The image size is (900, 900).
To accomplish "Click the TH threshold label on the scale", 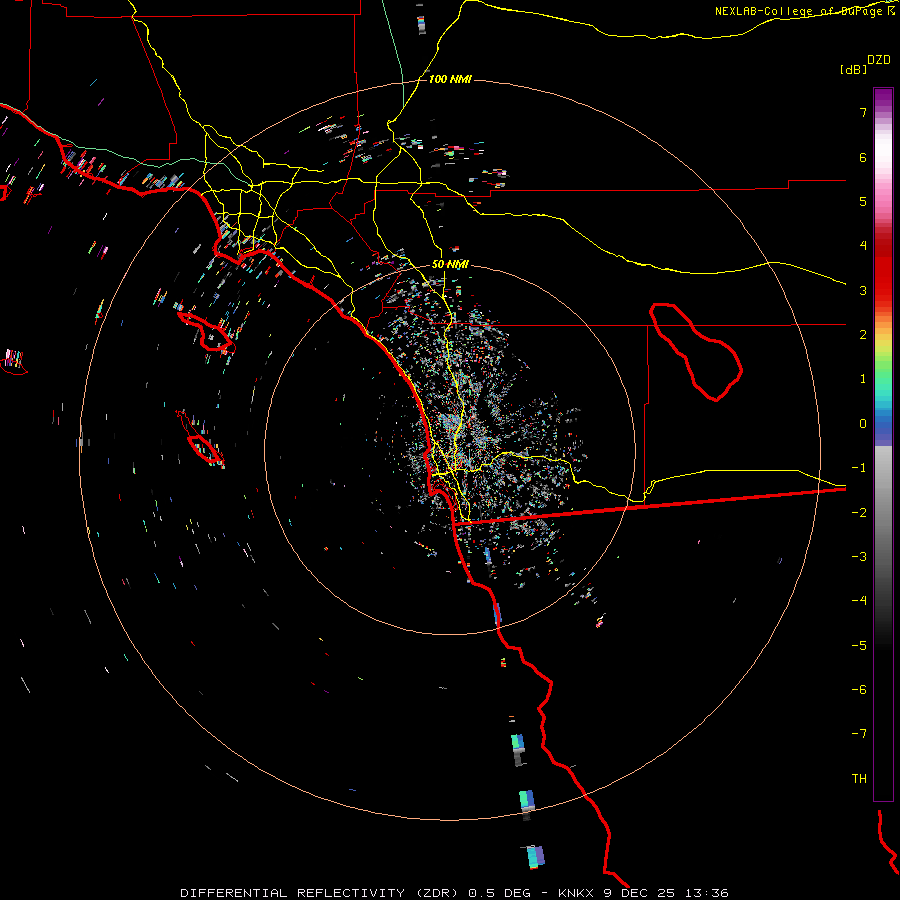I will pos(859,779).
